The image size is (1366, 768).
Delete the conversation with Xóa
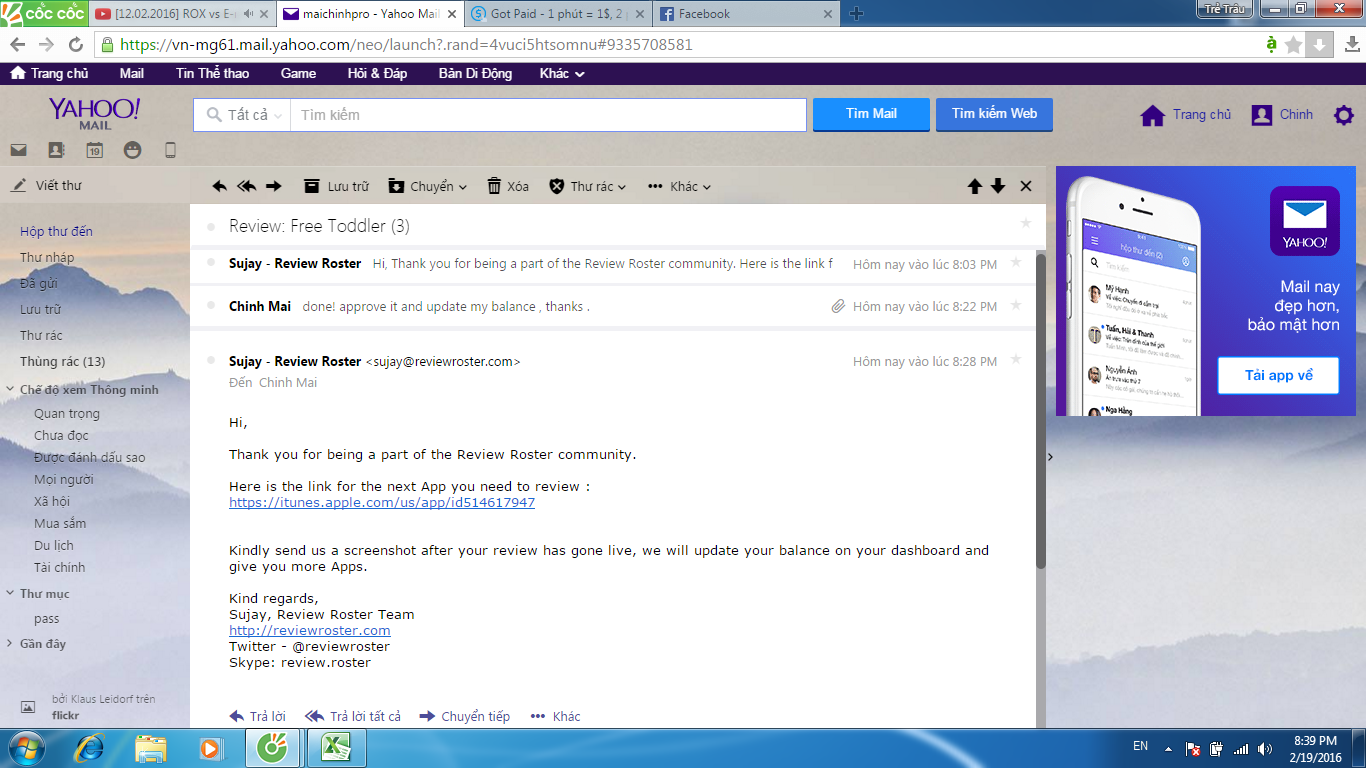pyautogui.click(x=508, y=186)
